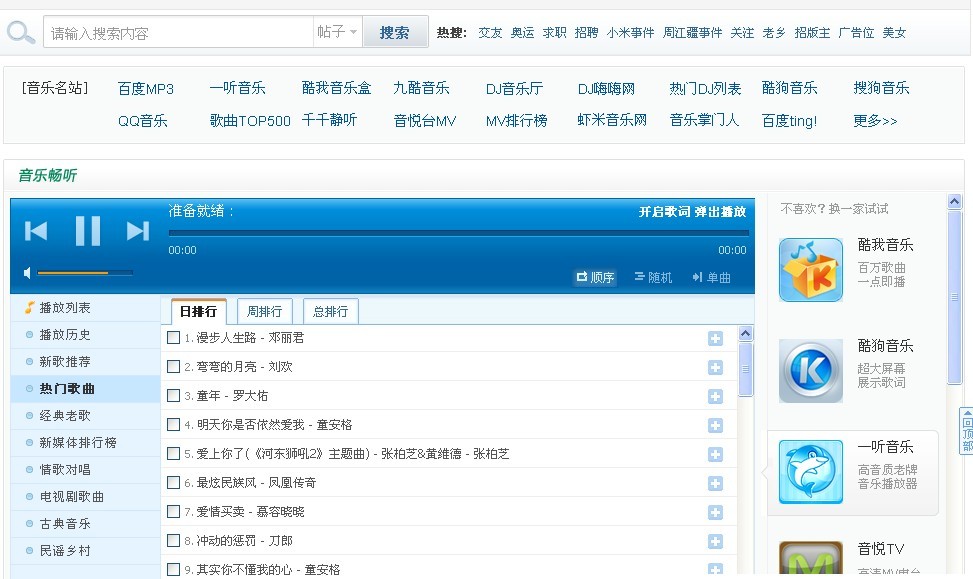Select 单曲 single-track repeat mode
The width and height of the screenshot is (973, 579).
[x=712, y=277]
